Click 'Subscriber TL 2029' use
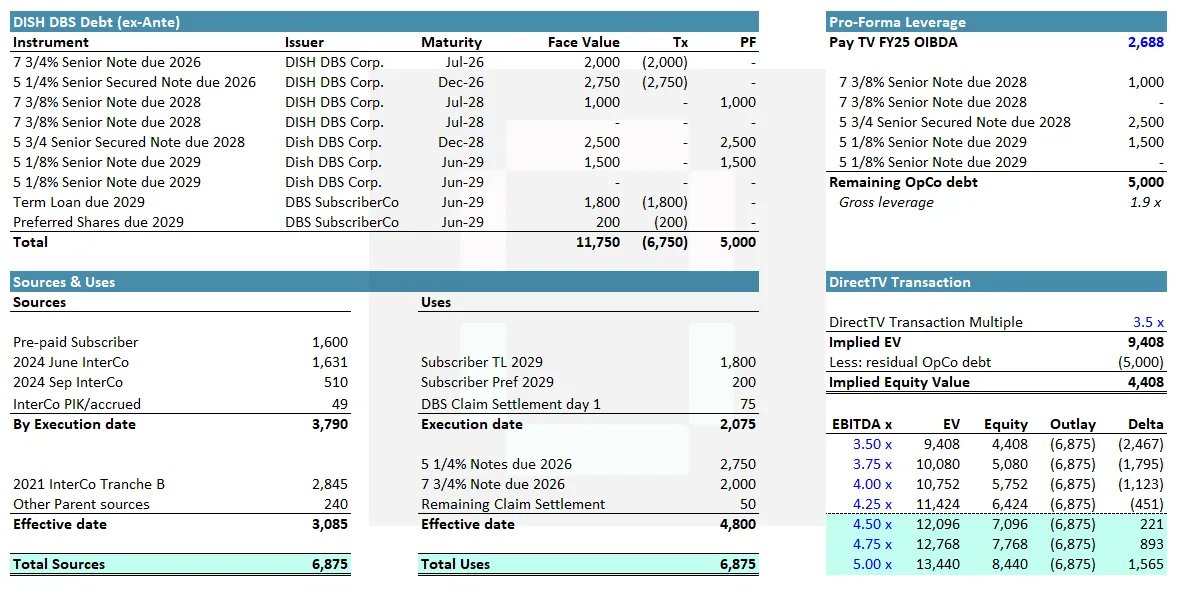This screenshot has width=1179, height=597. coord(482,362)
